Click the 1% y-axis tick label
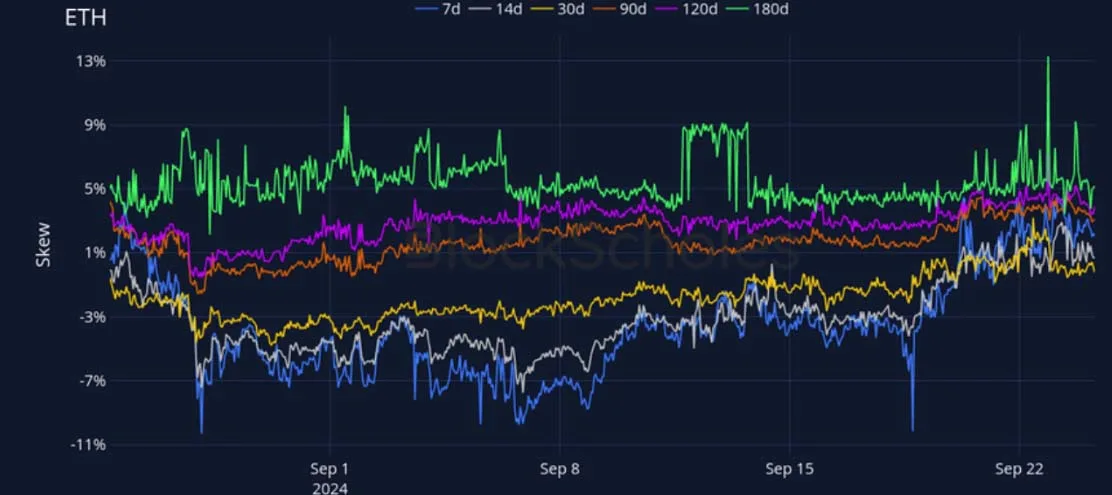1112x495 pixels. (96, 253)
